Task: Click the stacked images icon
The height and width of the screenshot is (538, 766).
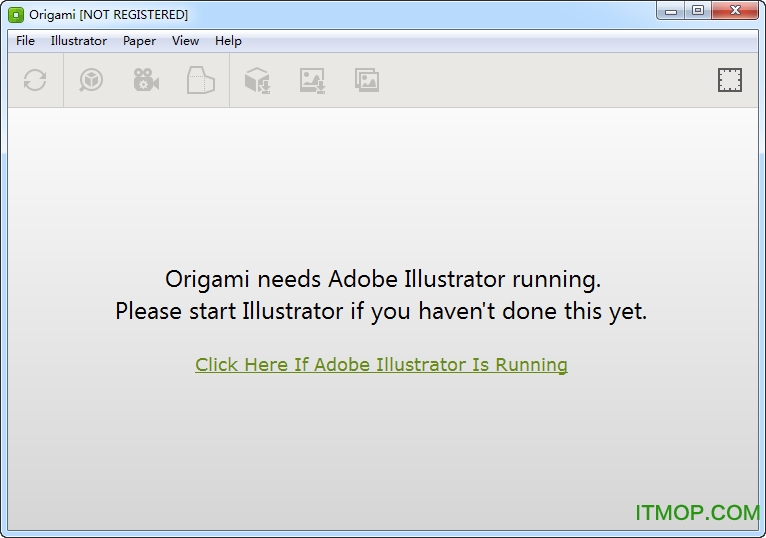Action: tap(367, 80)
